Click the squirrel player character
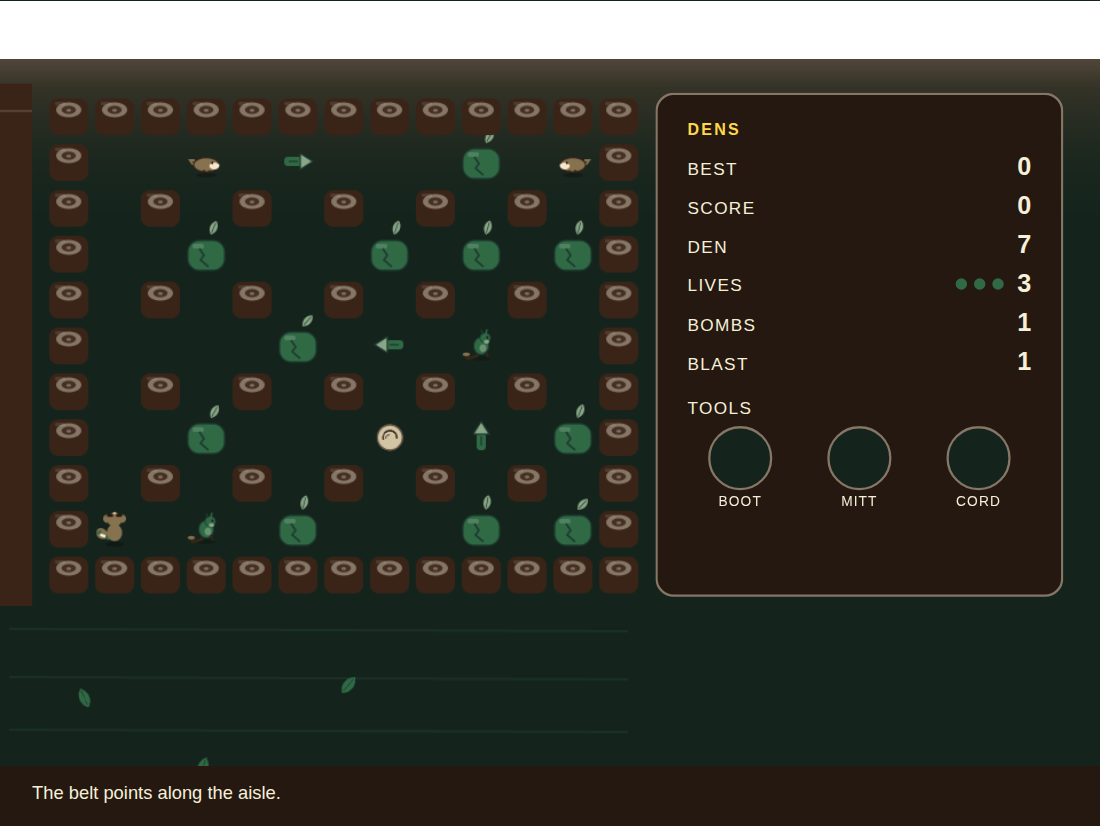The height and width of the screenshot is (826, 1100). [112, 528]
